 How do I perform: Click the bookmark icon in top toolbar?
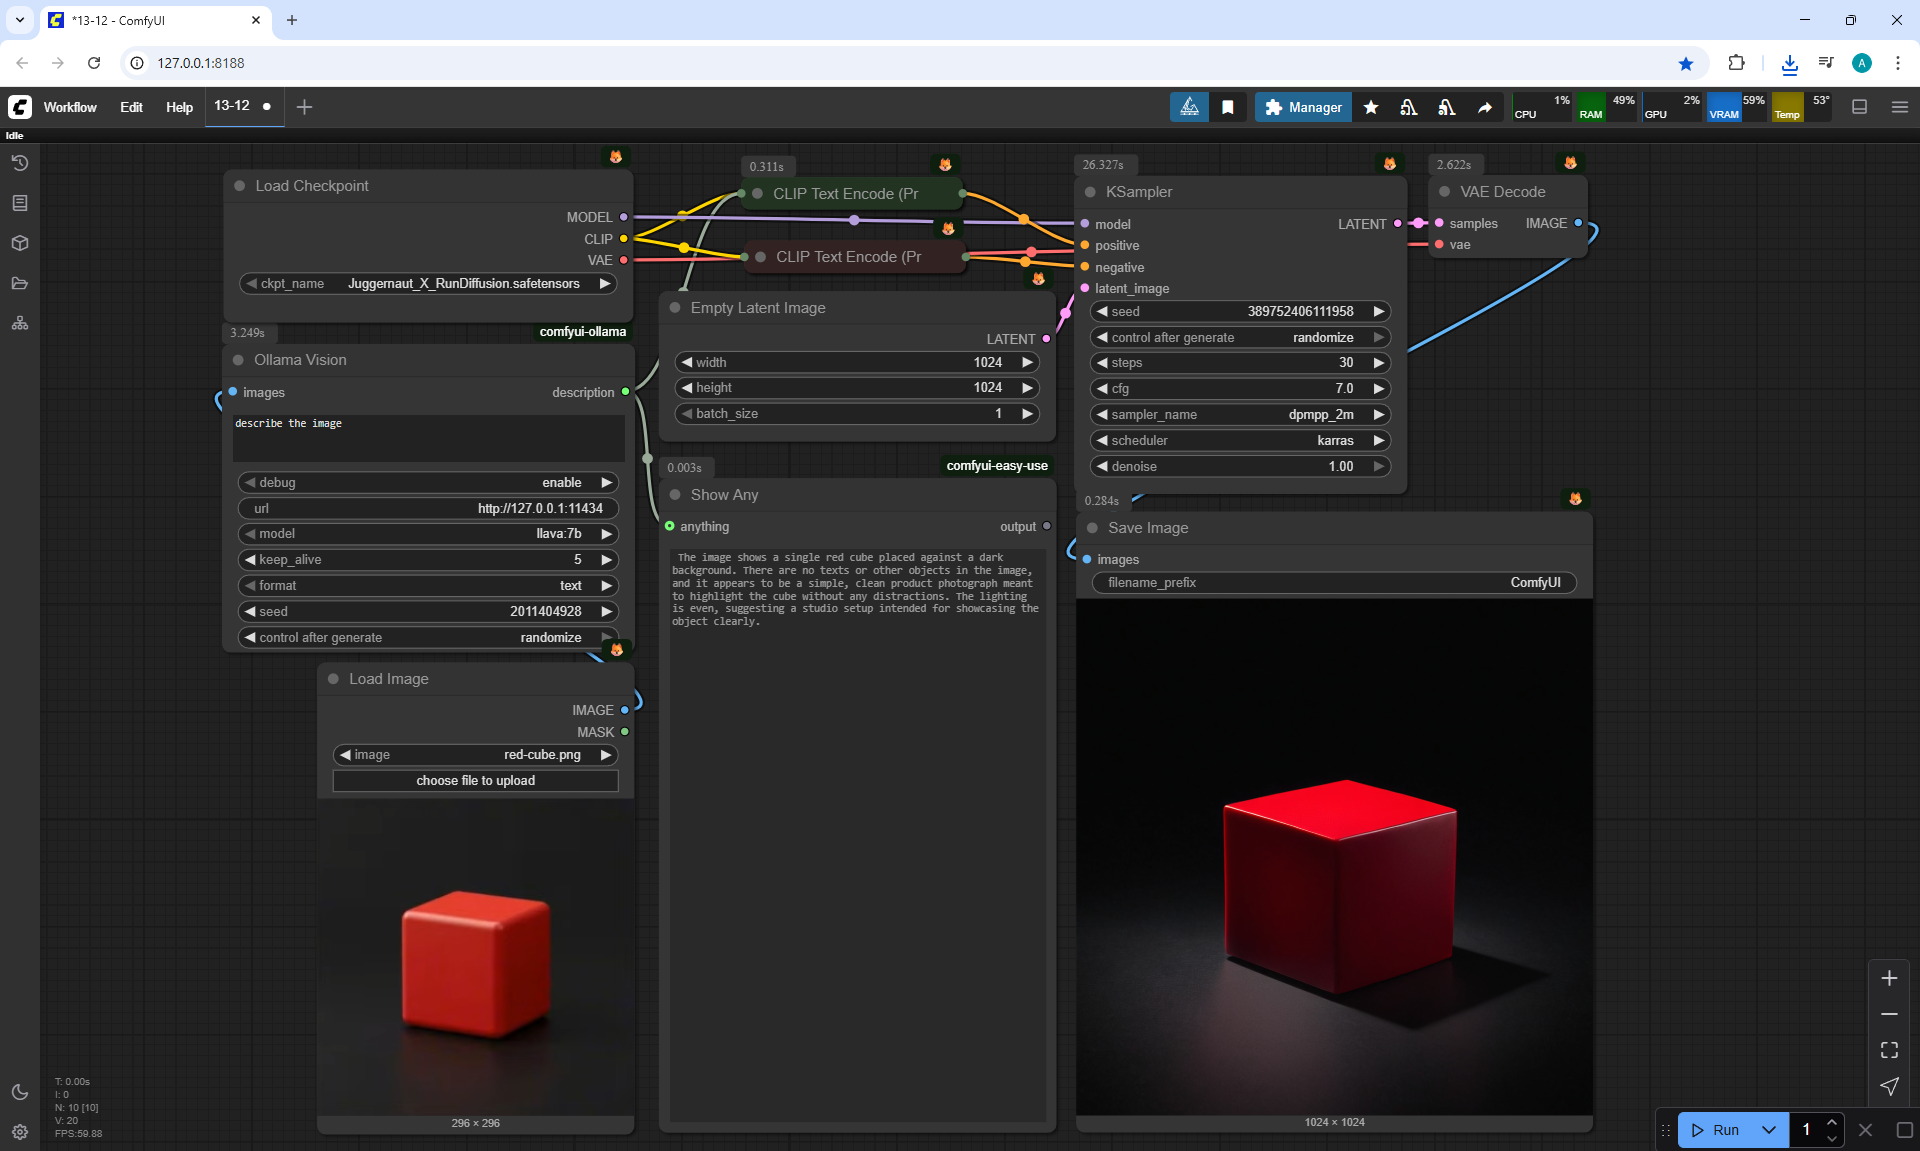(x=1228, y=107)
